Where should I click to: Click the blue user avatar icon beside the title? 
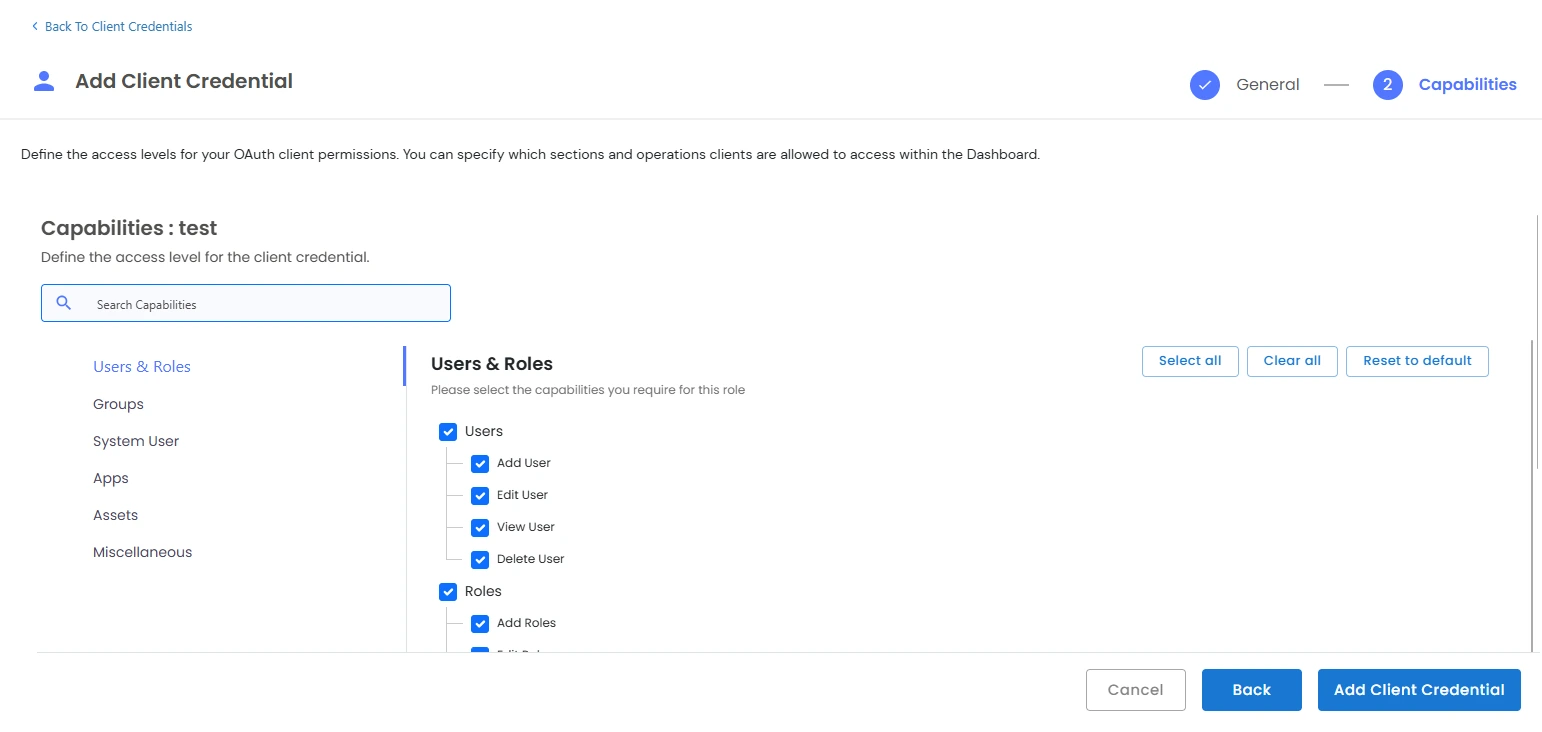(43, 80)
